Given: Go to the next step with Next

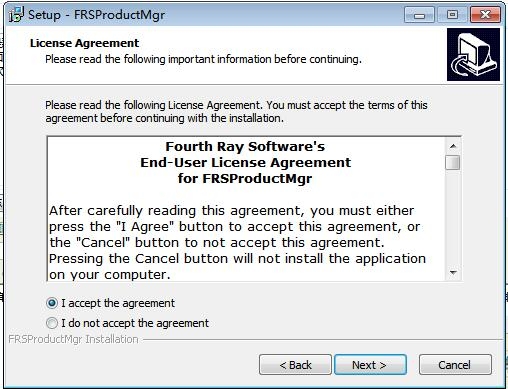Looking at the screenshot, I should (x=370, y=365).
